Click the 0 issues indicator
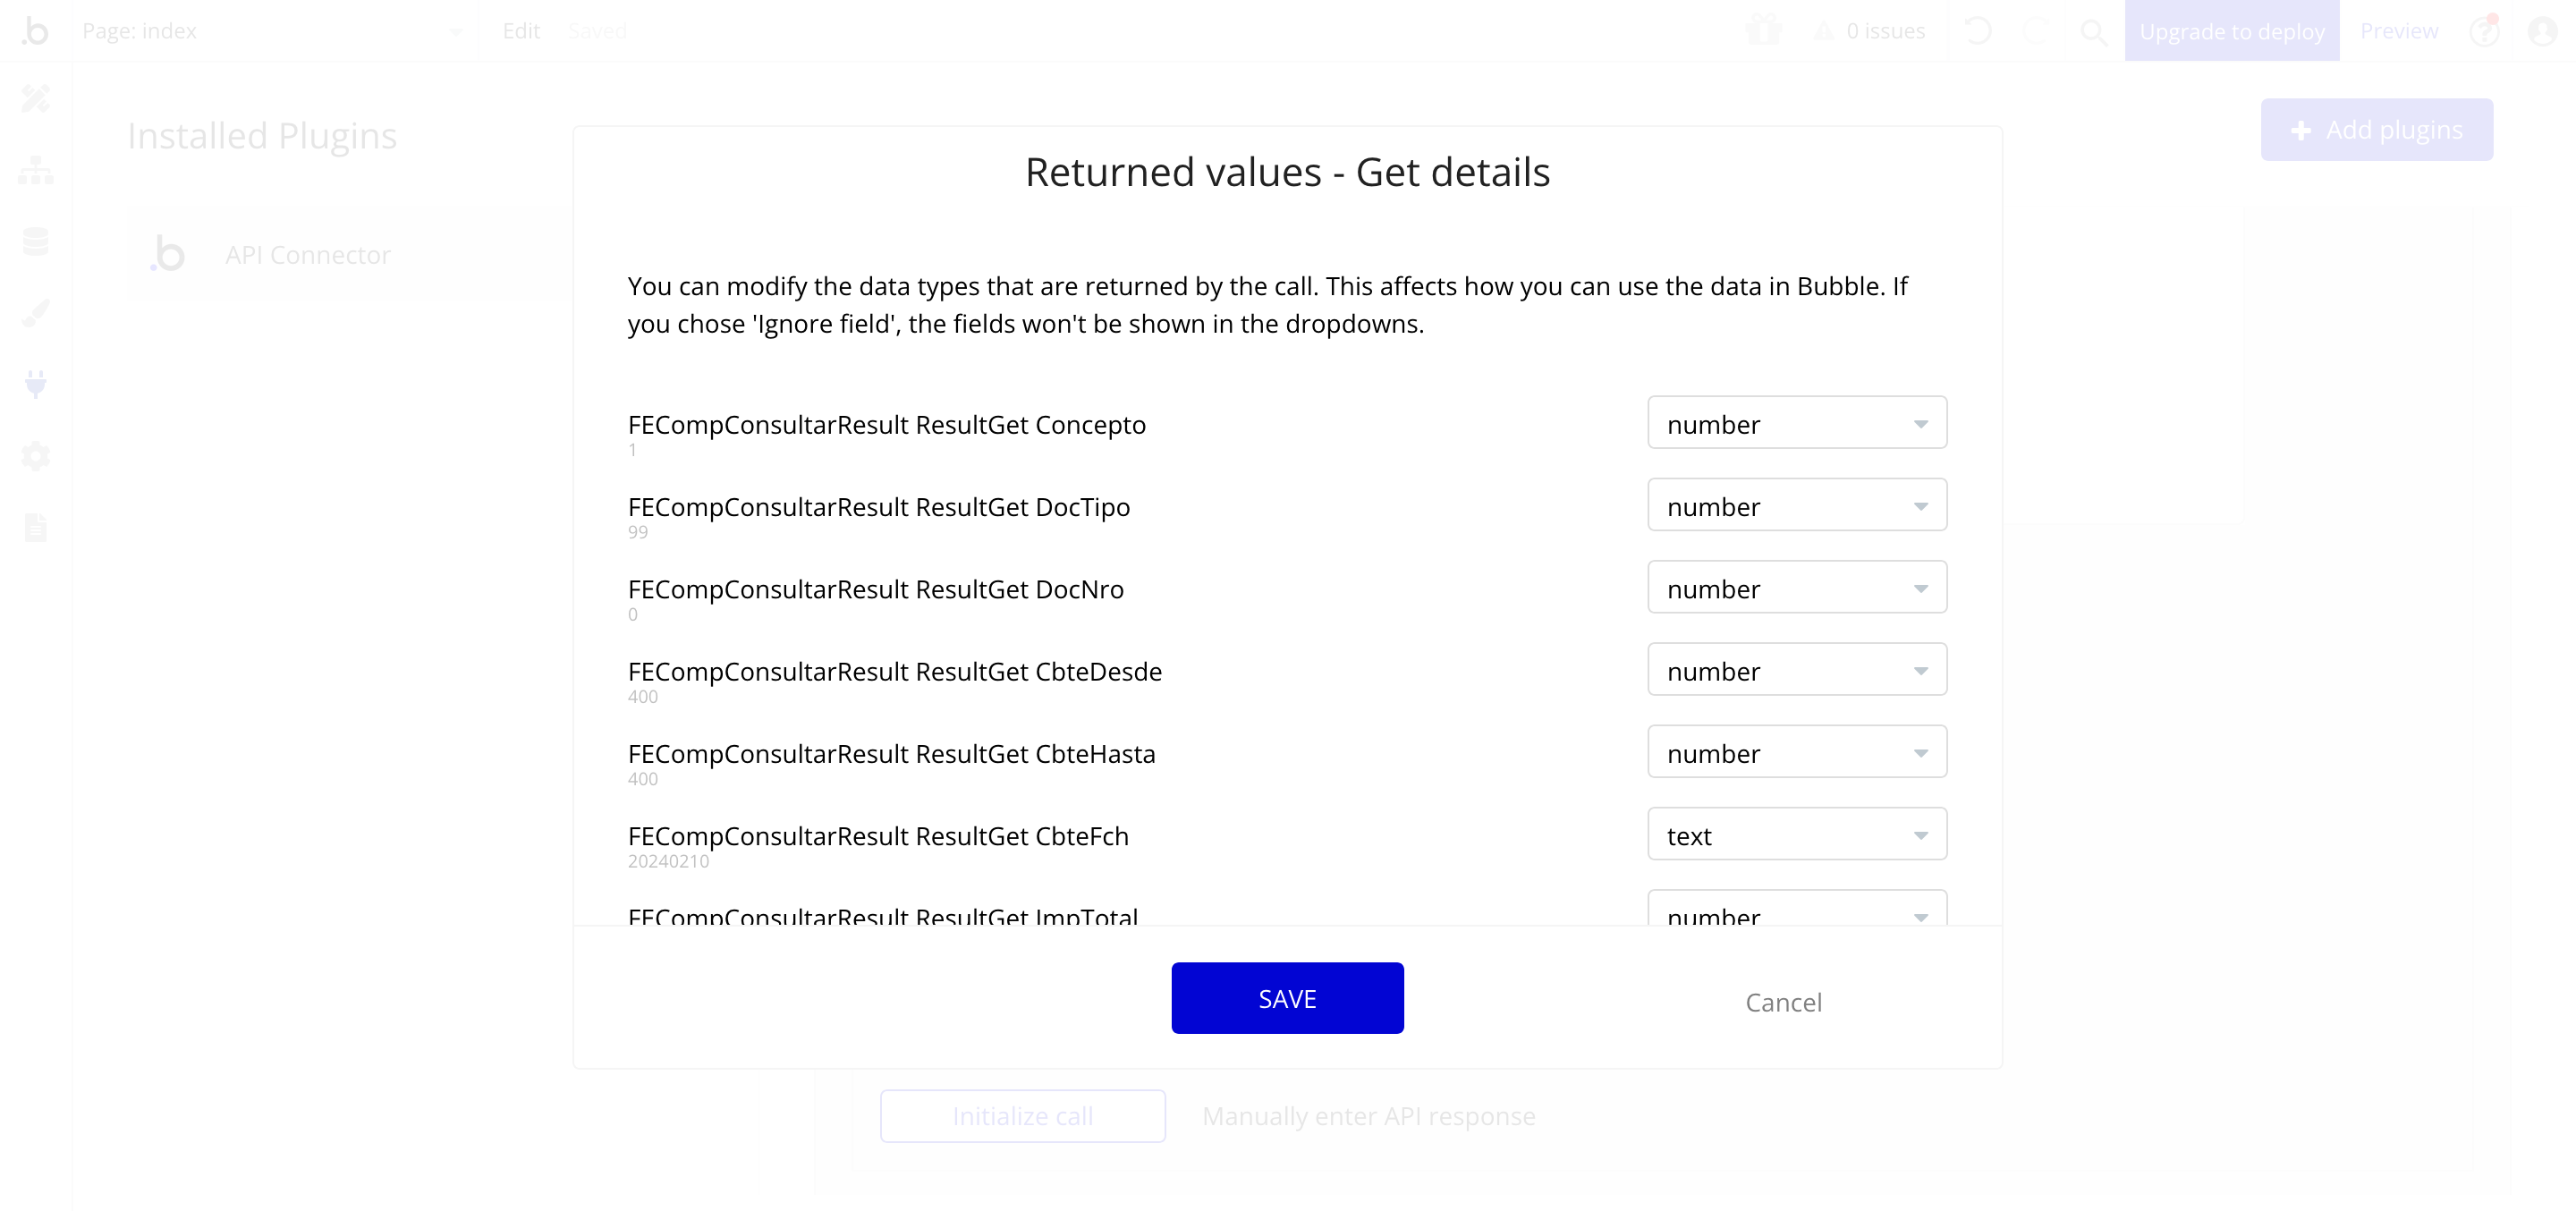Screen dimensions: 2576x1211 click(x=1869, y=31)
